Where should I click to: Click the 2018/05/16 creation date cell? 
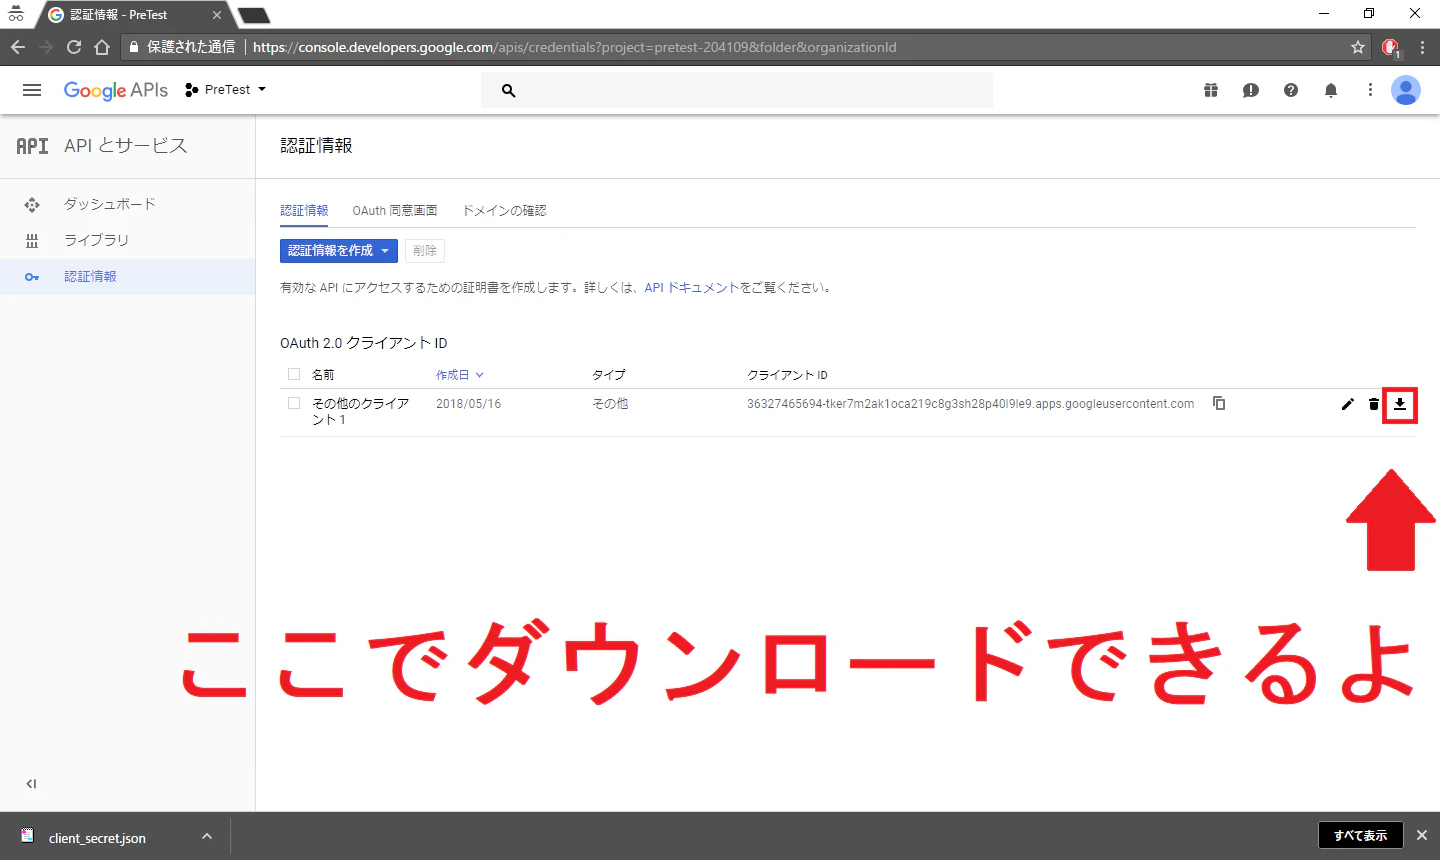click(x=469, y=404)
